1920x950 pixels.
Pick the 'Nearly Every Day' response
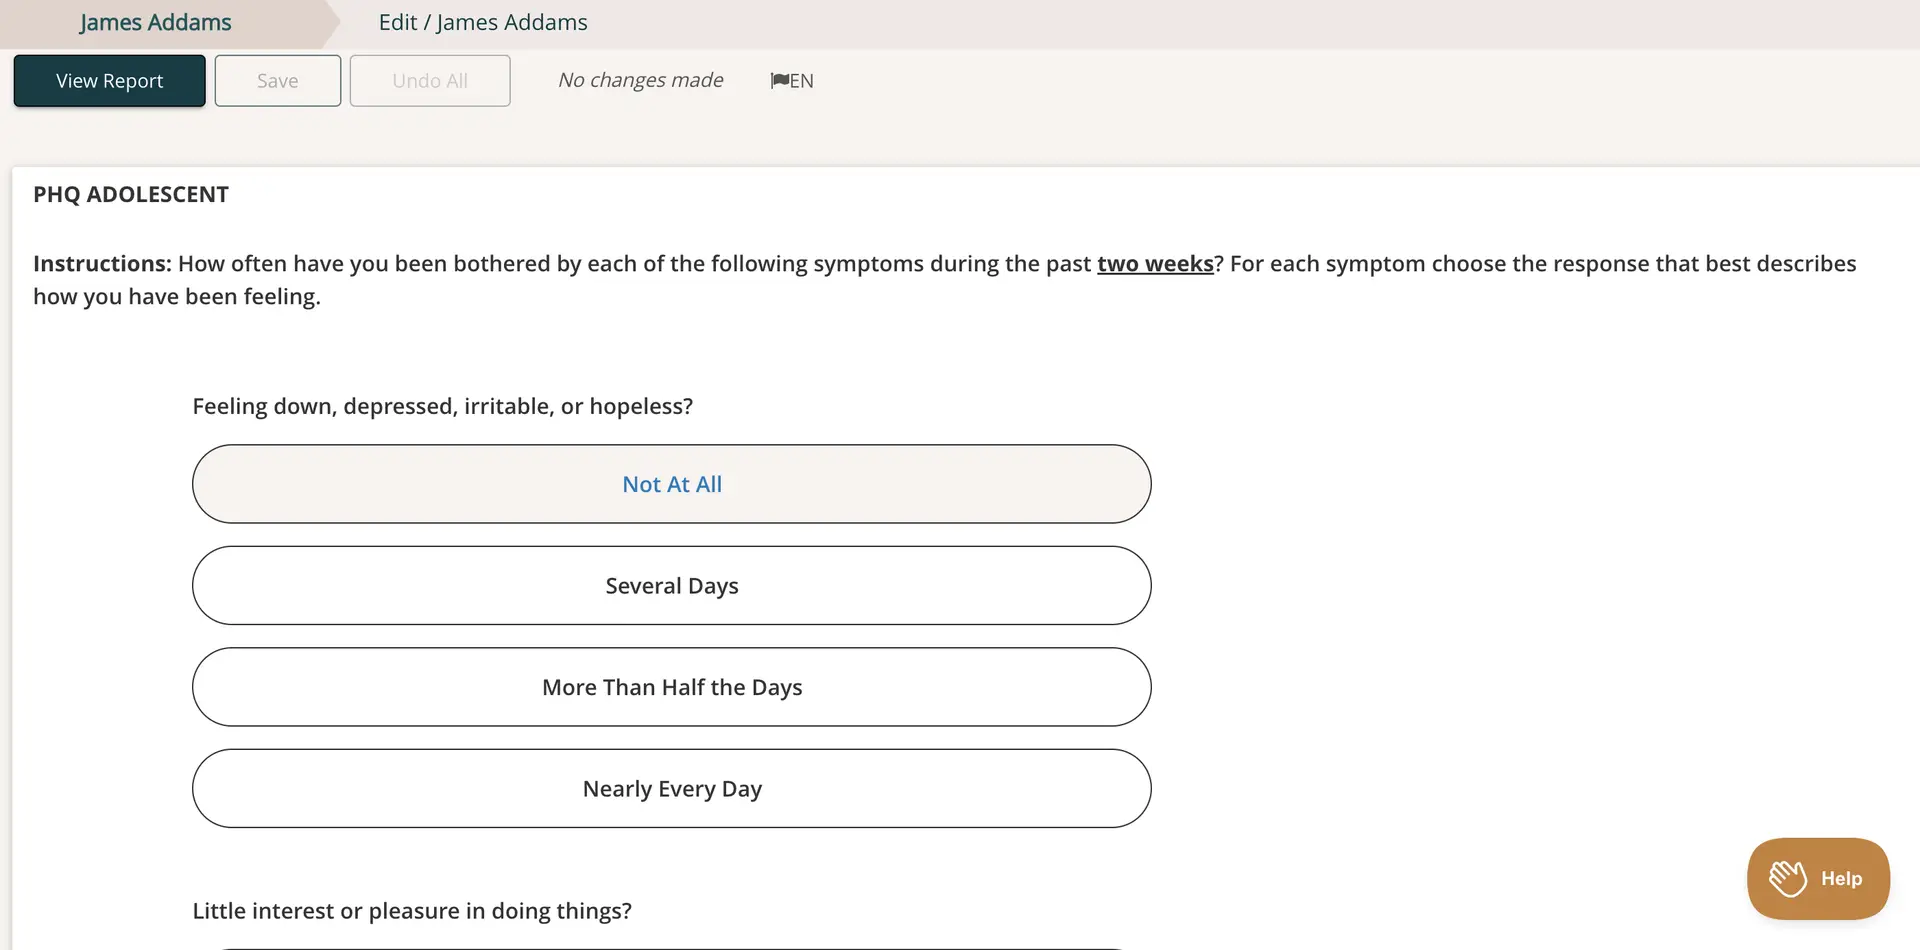[671, 788]
